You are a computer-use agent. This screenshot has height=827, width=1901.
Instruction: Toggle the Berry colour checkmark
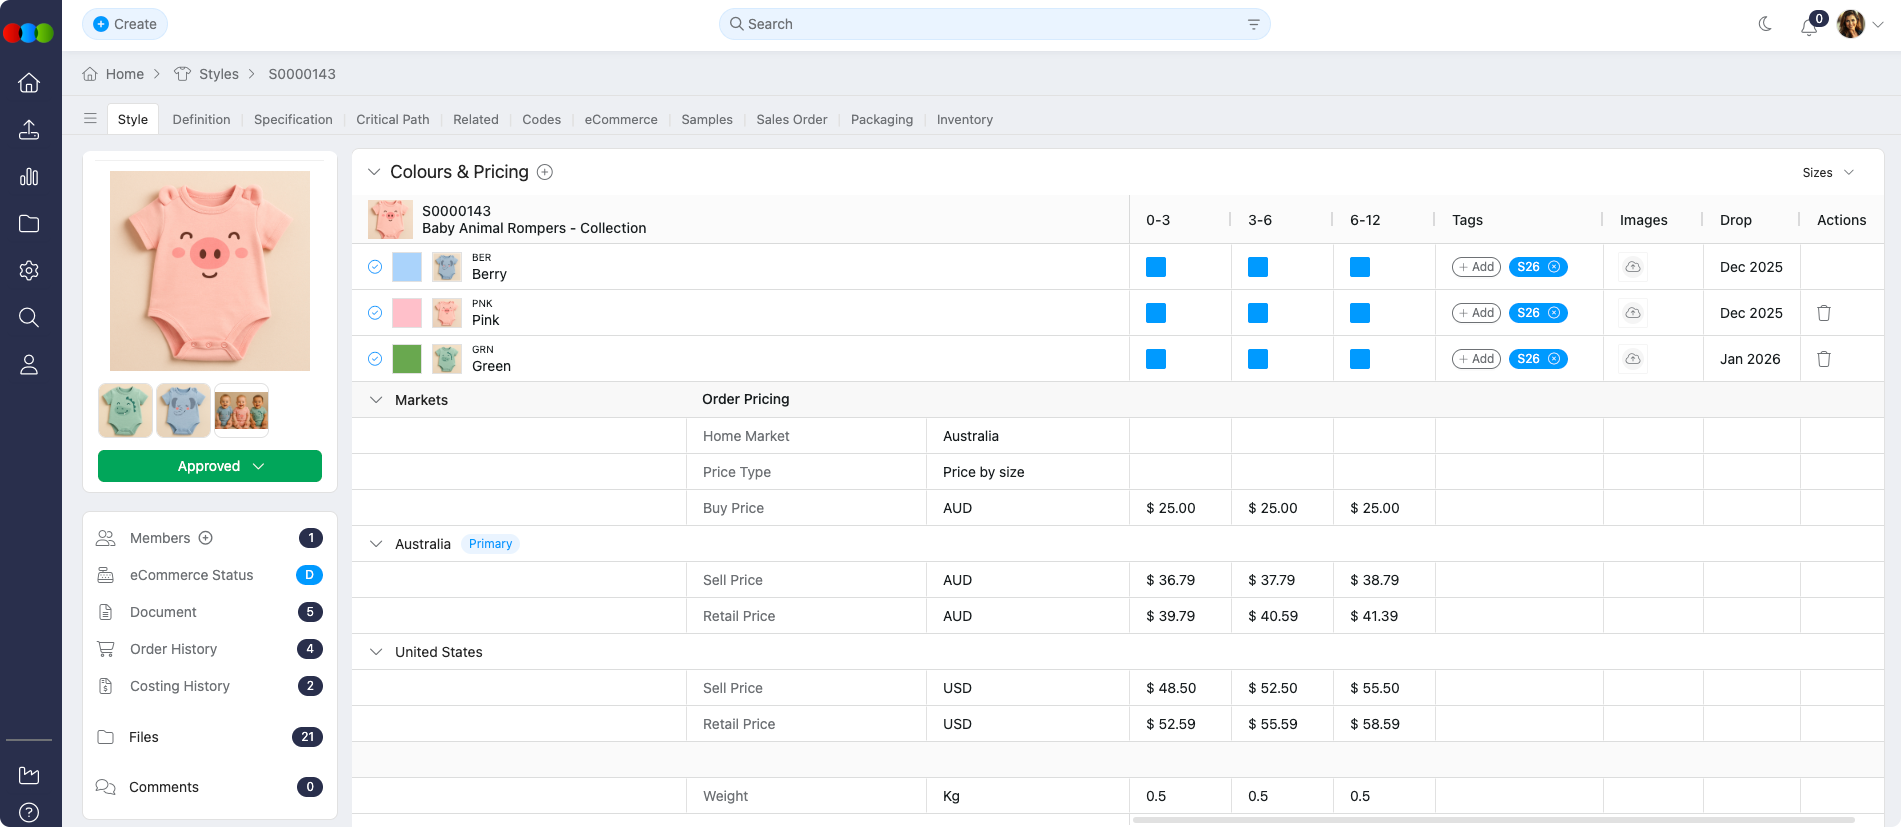point(375,267)
